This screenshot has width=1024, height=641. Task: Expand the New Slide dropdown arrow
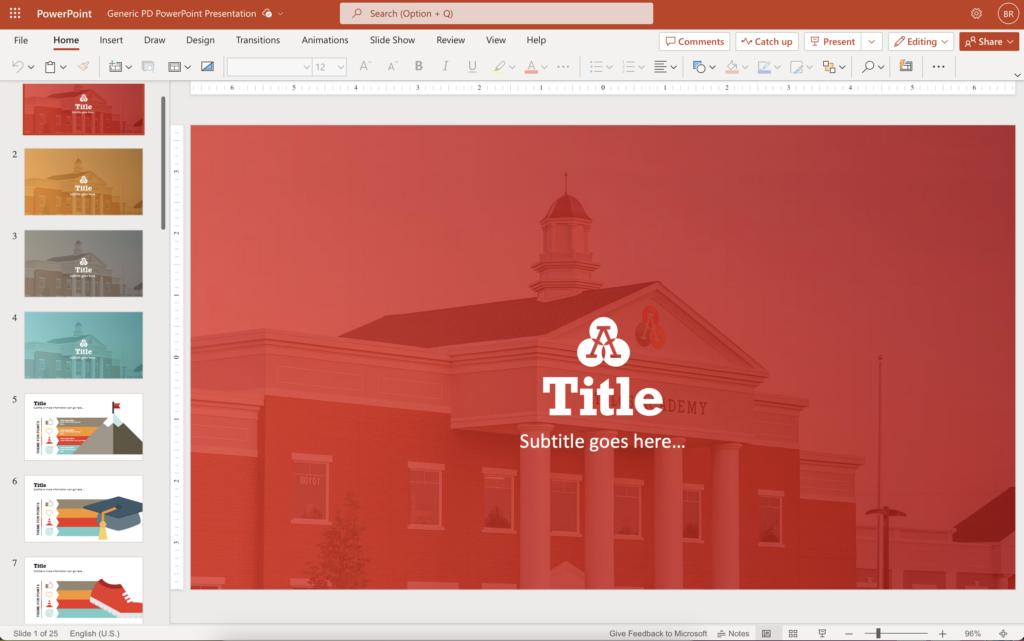(129, 67)
